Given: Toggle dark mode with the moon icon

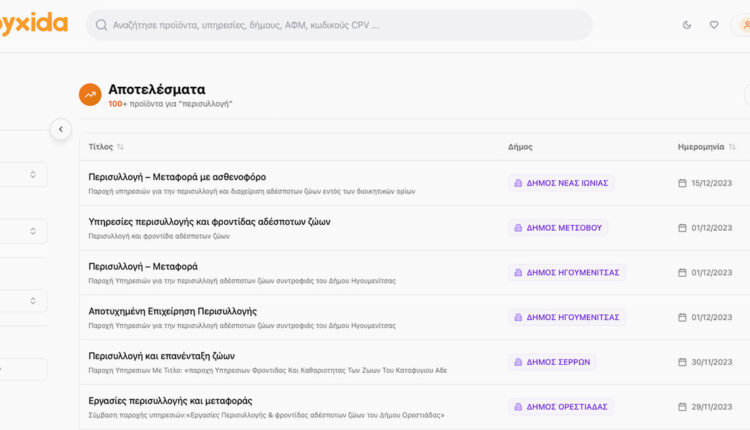Looking at the screenshot, I should click(687, 25).
